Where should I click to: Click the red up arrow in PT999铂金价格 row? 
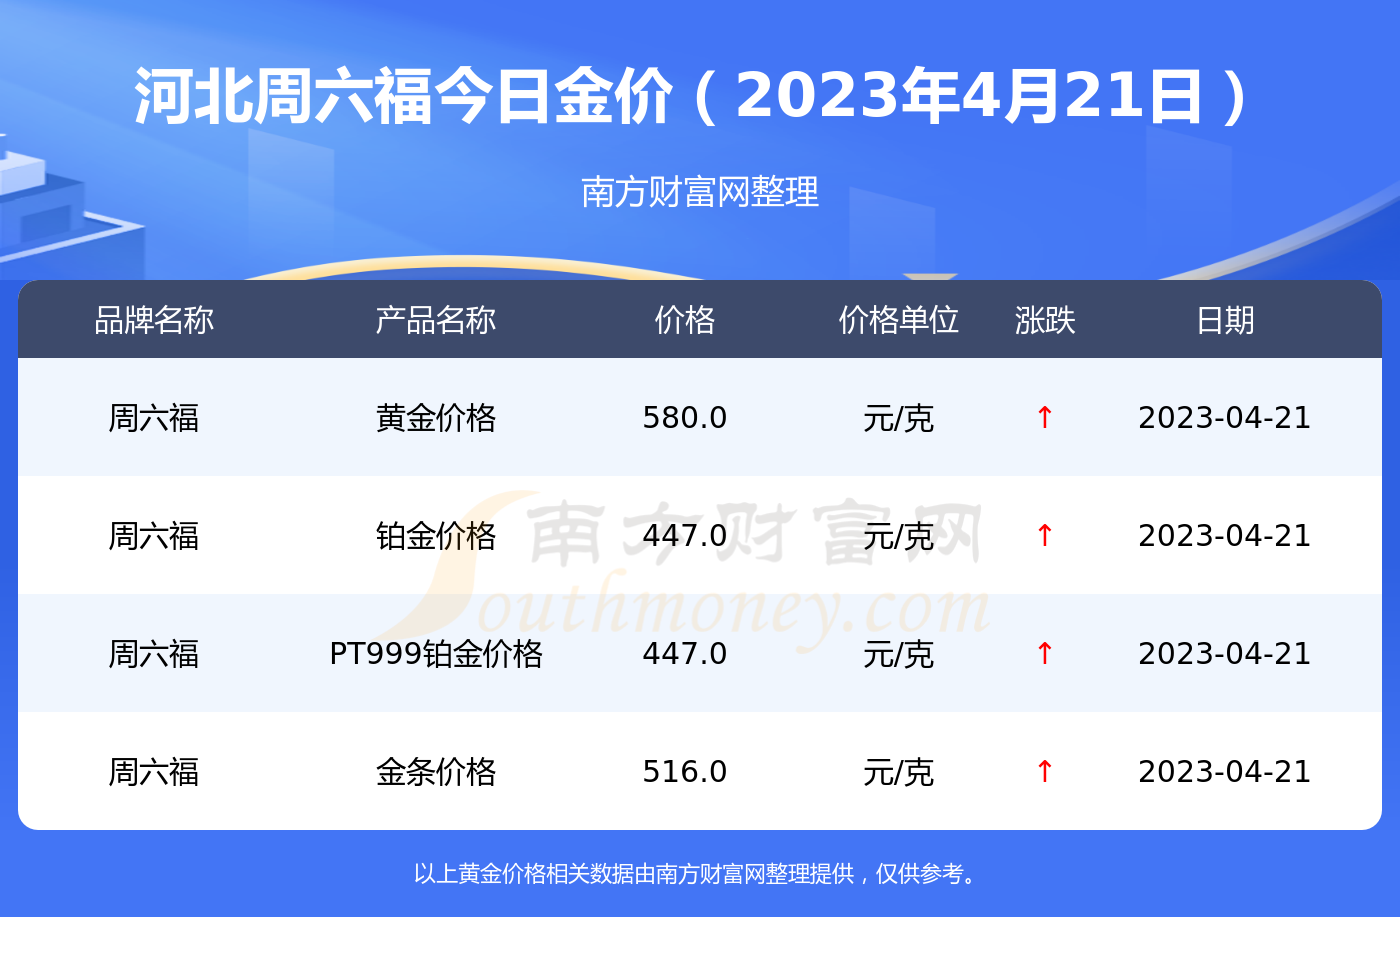[1045, 653]
